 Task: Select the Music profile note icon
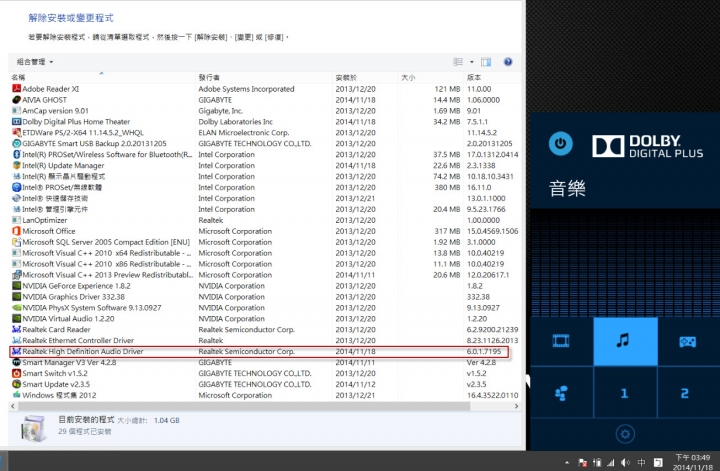point(623,341)
